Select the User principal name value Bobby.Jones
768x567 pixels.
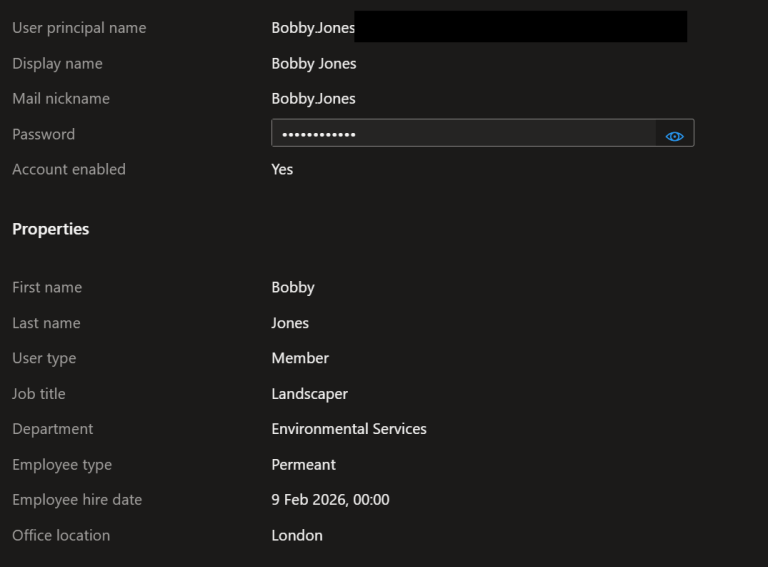point(313,28)
